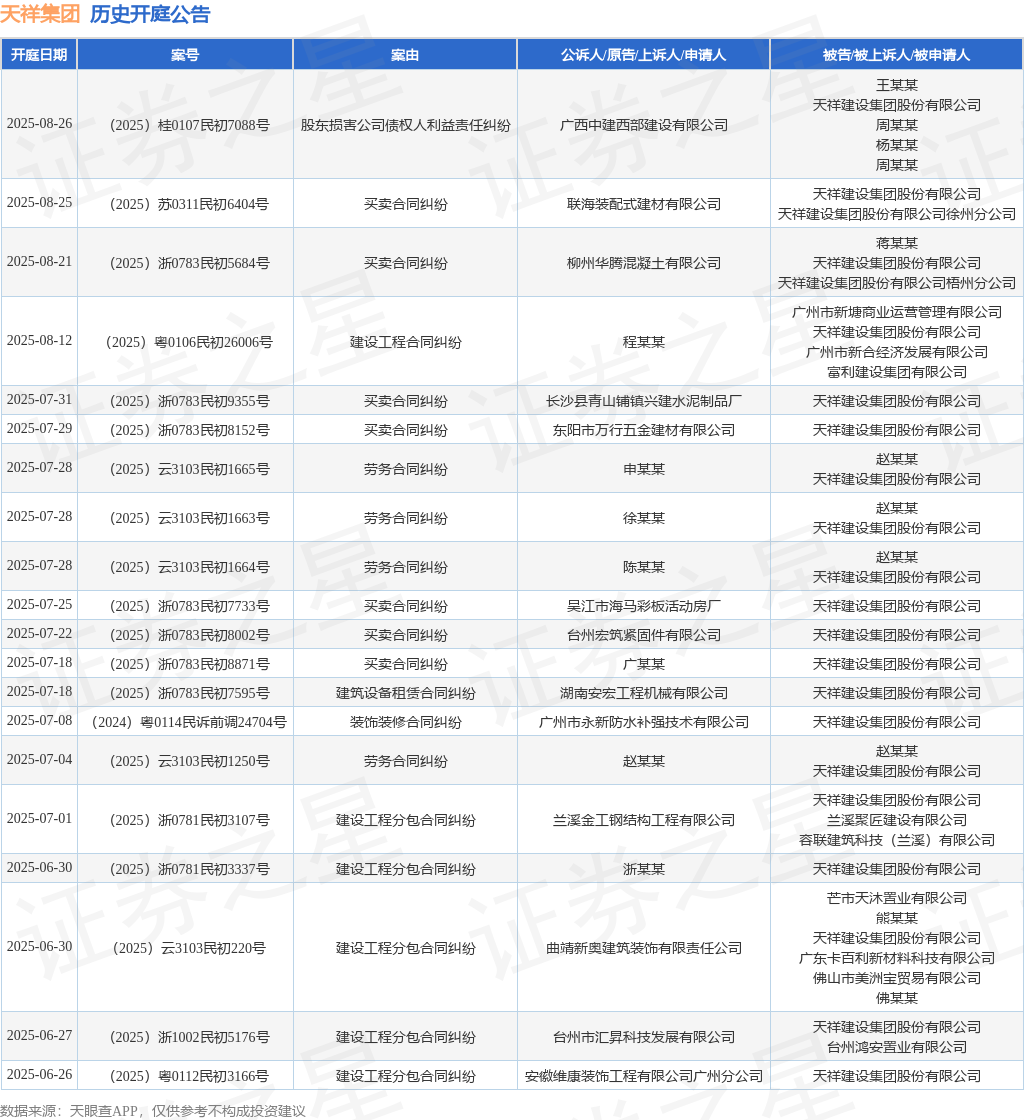Click date cell 2025-07-25
Viewport: 1024px width, 1120px height.
pyautogui.click(x=39, y=604)
